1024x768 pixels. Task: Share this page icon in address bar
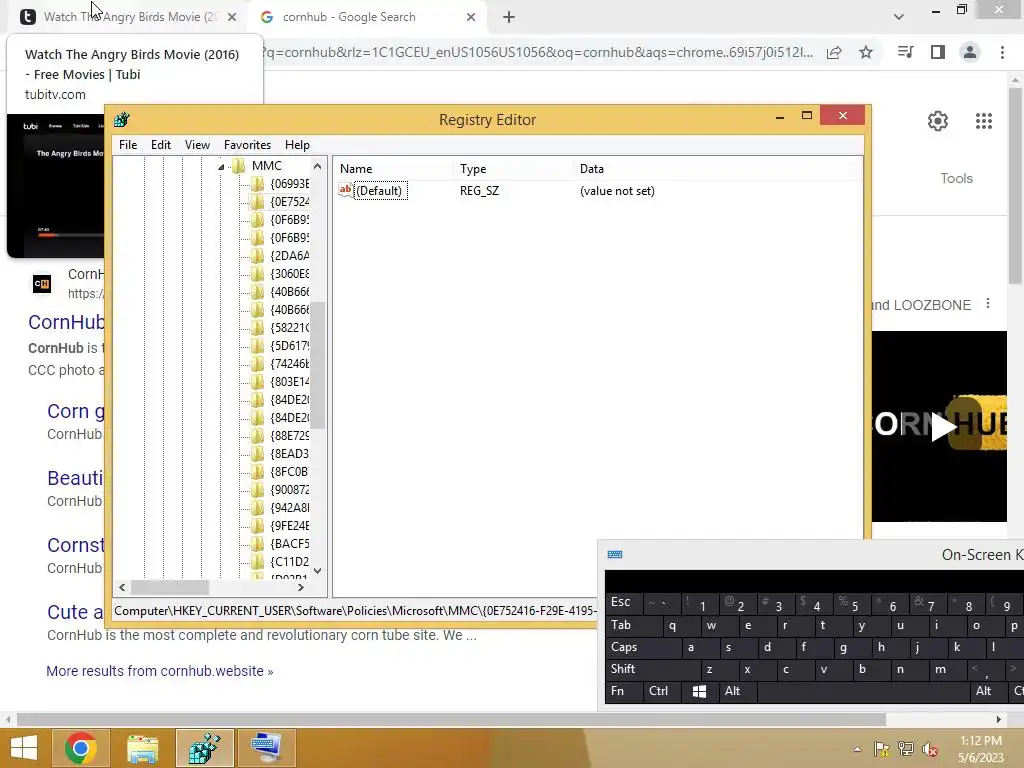point(834,53)
